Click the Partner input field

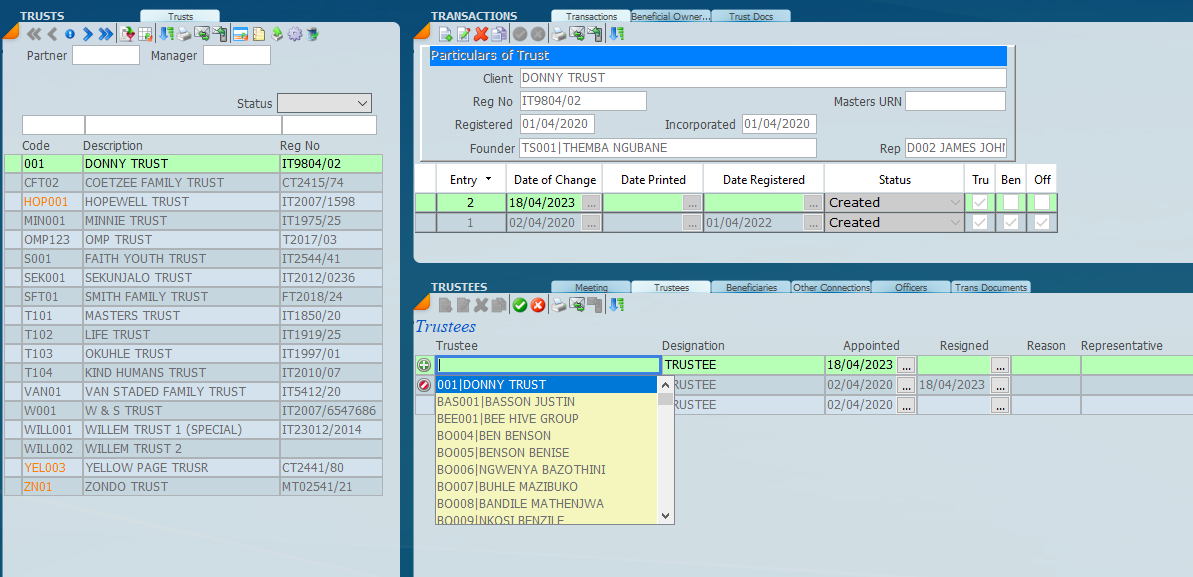point(106,56)
